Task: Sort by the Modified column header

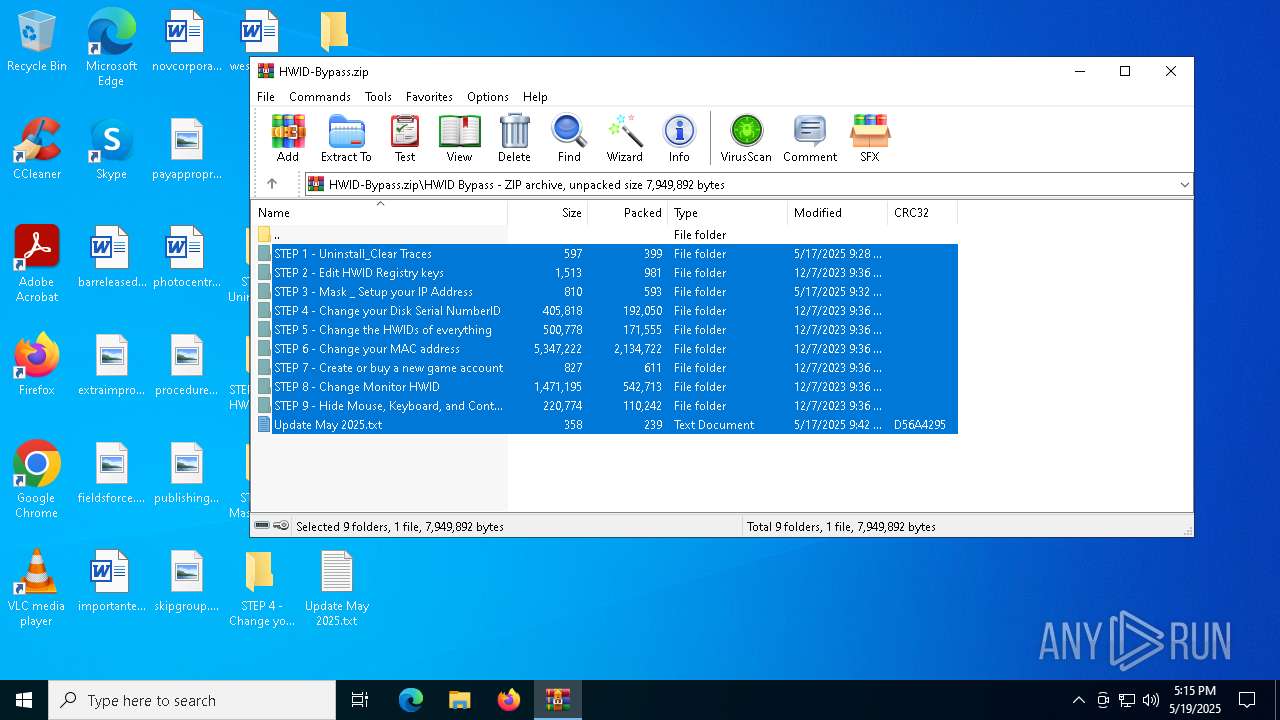Action: pyautogui.click(x=838, y=213)
